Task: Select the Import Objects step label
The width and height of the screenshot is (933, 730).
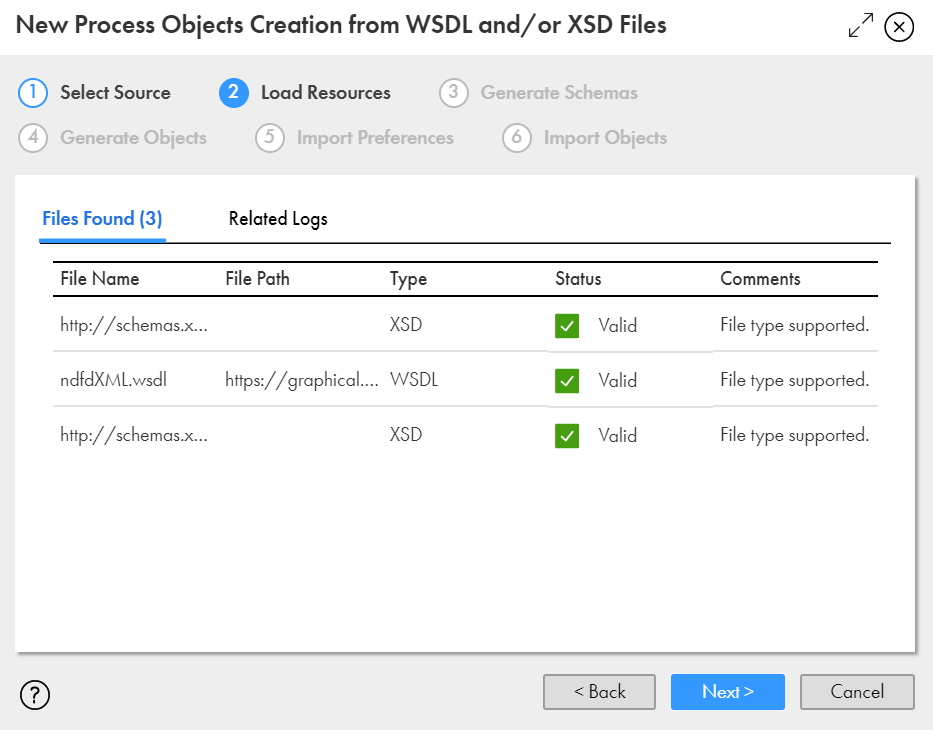Action: tap(605, 138)
